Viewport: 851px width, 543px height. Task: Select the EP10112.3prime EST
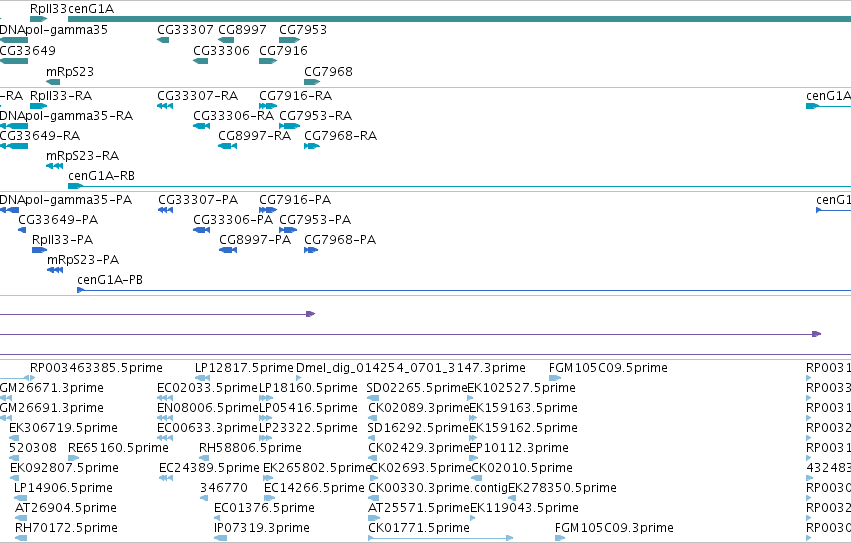pos(473,458)
